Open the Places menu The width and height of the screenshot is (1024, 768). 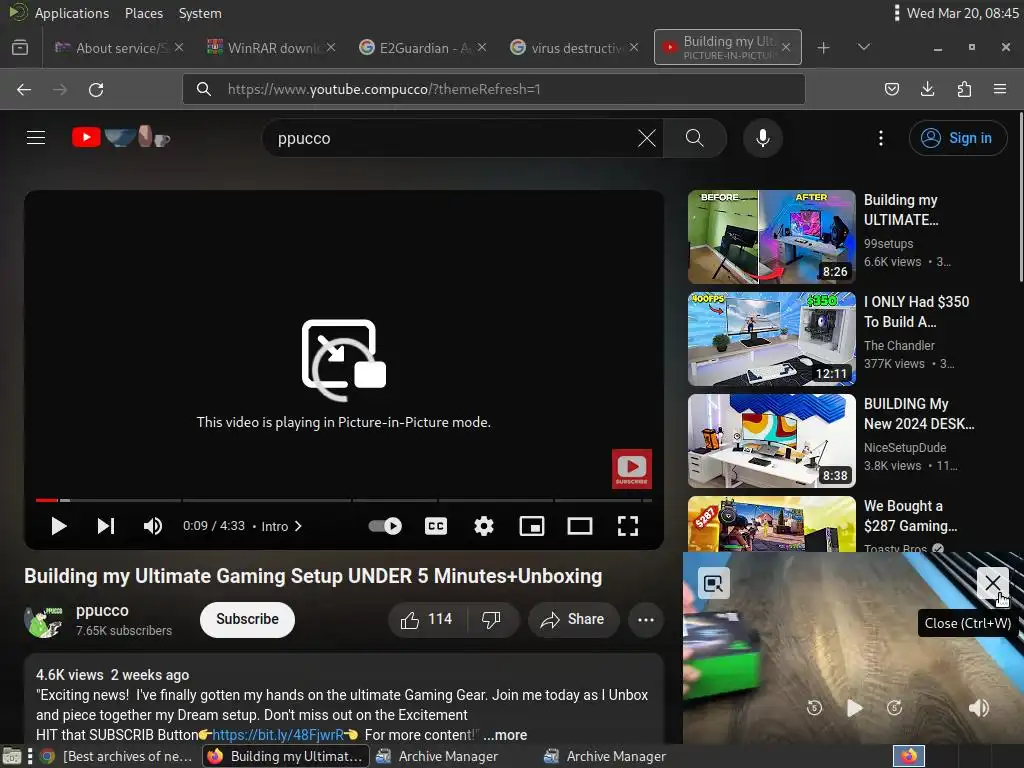click(144, 13)
